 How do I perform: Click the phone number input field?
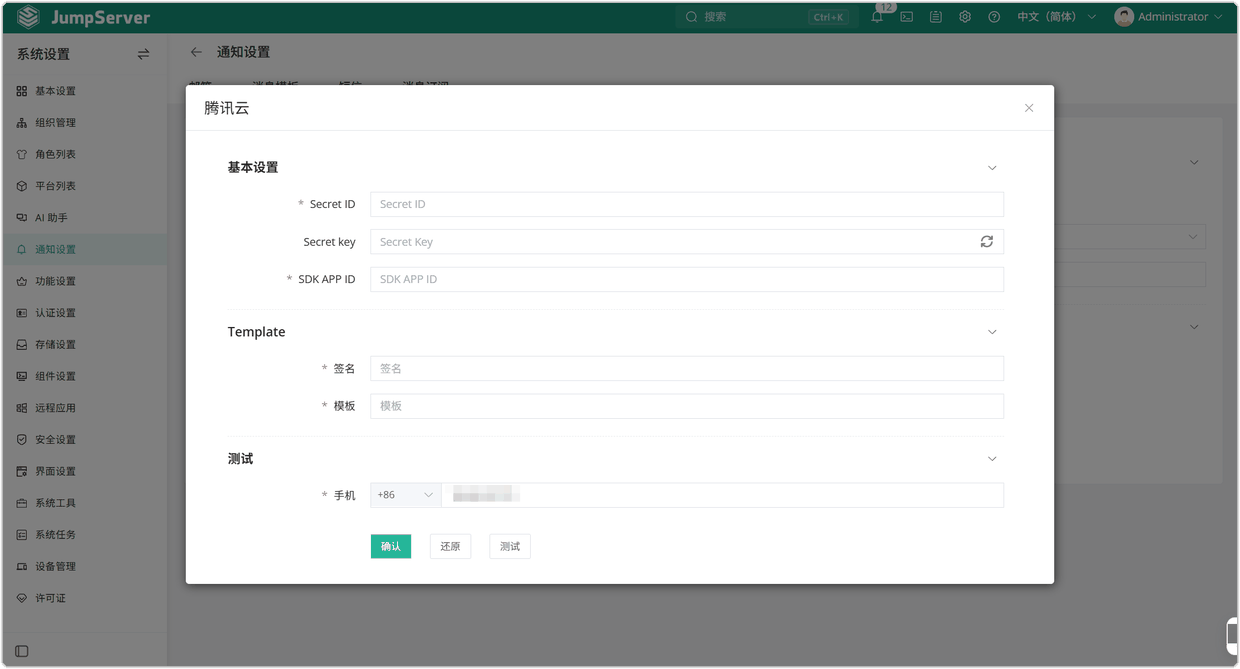pos(723,495)
